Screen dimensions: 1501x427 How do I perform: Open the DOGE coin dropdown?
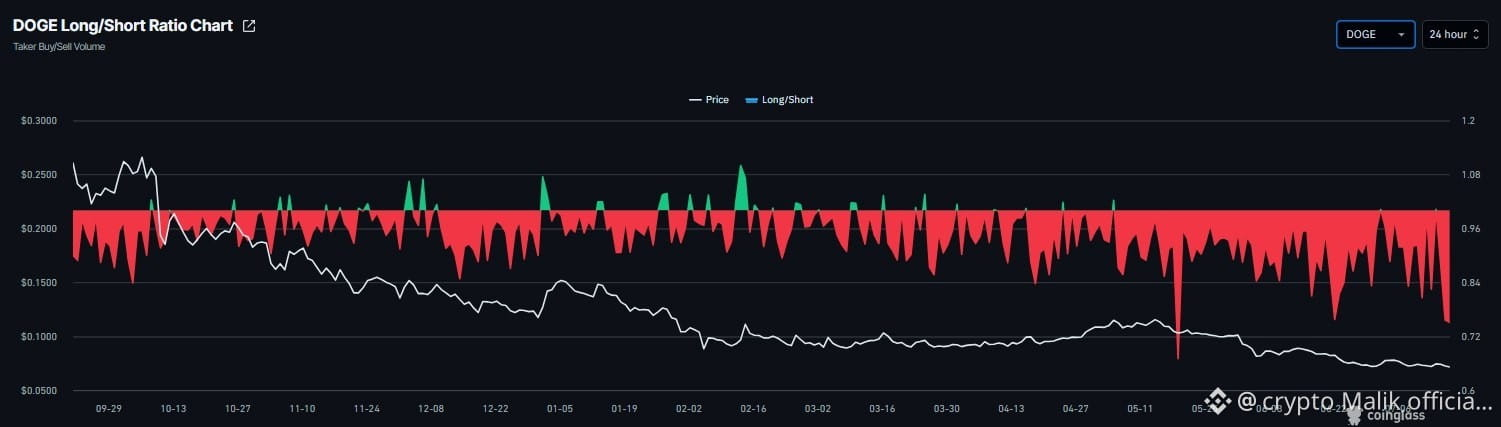click(x=1375, y=34)
